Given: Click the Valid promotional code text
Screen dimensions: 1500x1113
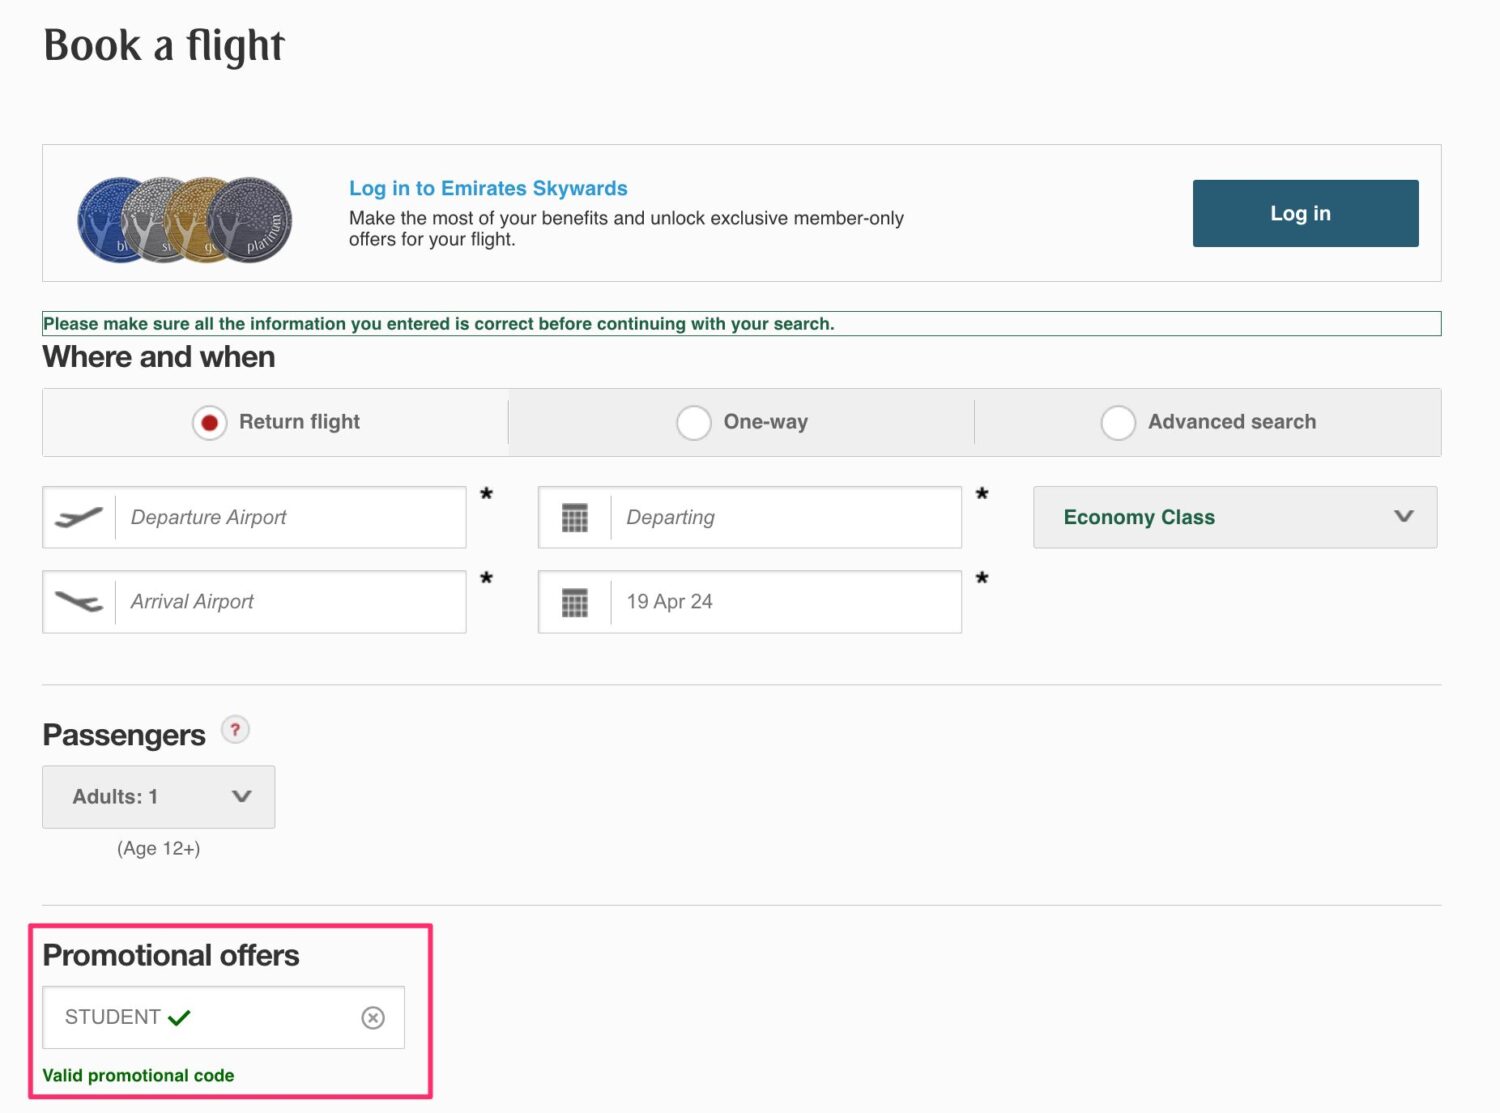Looking at the screenshot, I should (x=138, y=1075).
